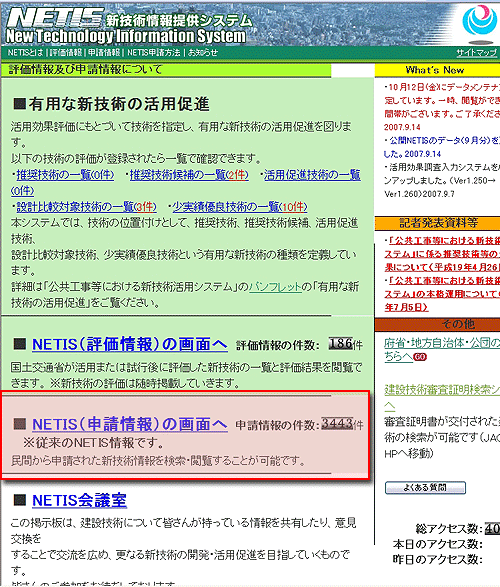Click 活用効果調査入力システム update news
Screen dimensions: 500x587
442,180
